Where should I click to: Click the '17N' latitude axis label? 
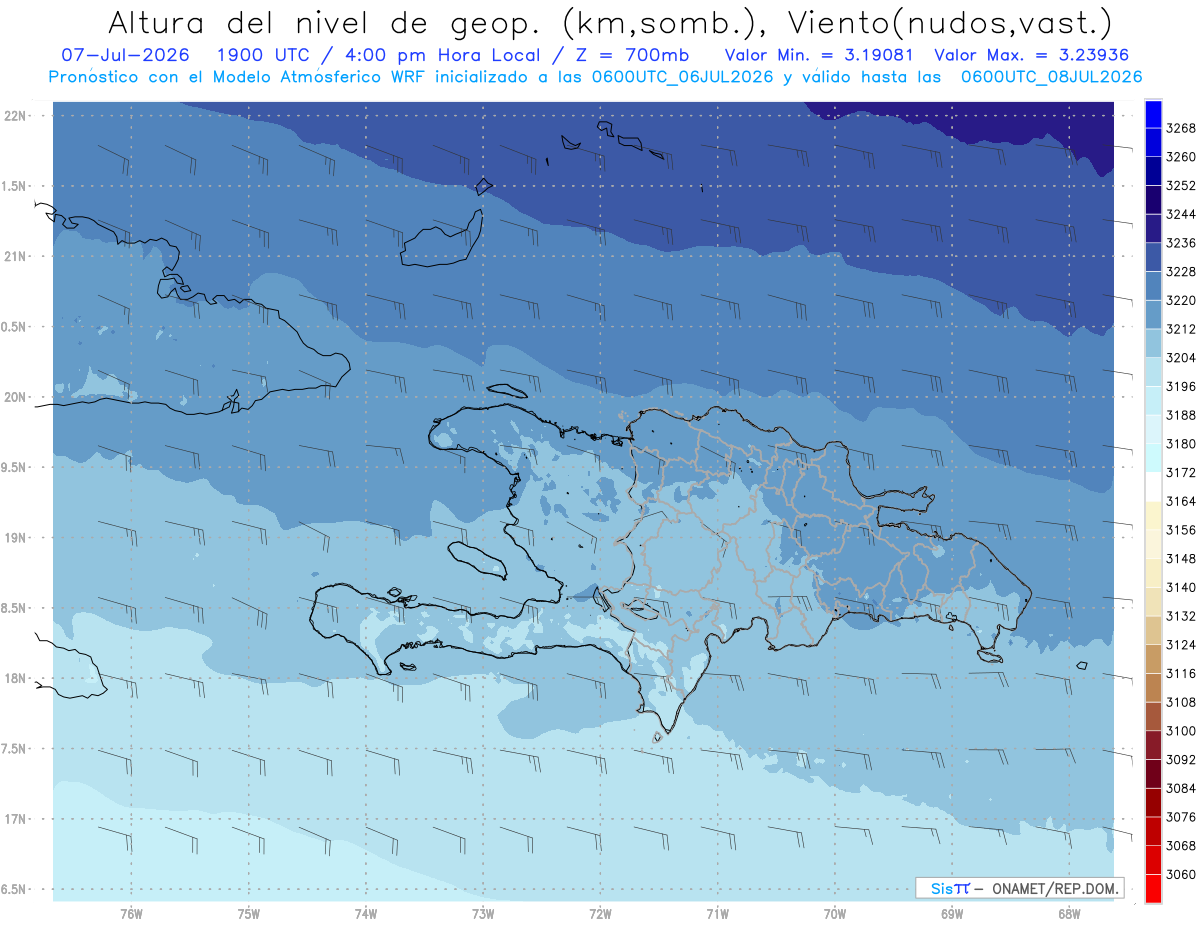(16, 819)
